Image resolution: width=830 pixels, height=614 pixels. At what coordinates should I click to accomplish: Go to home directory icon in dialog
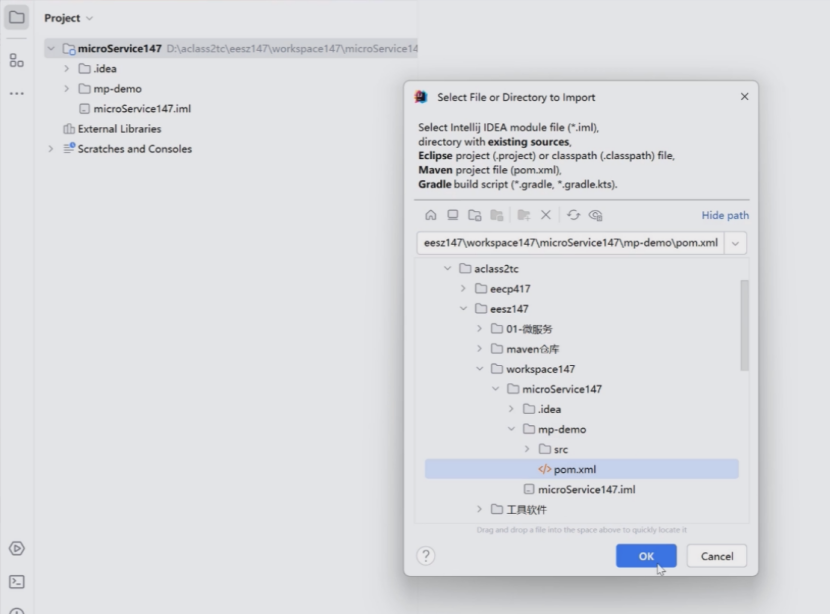pos(431,215)
